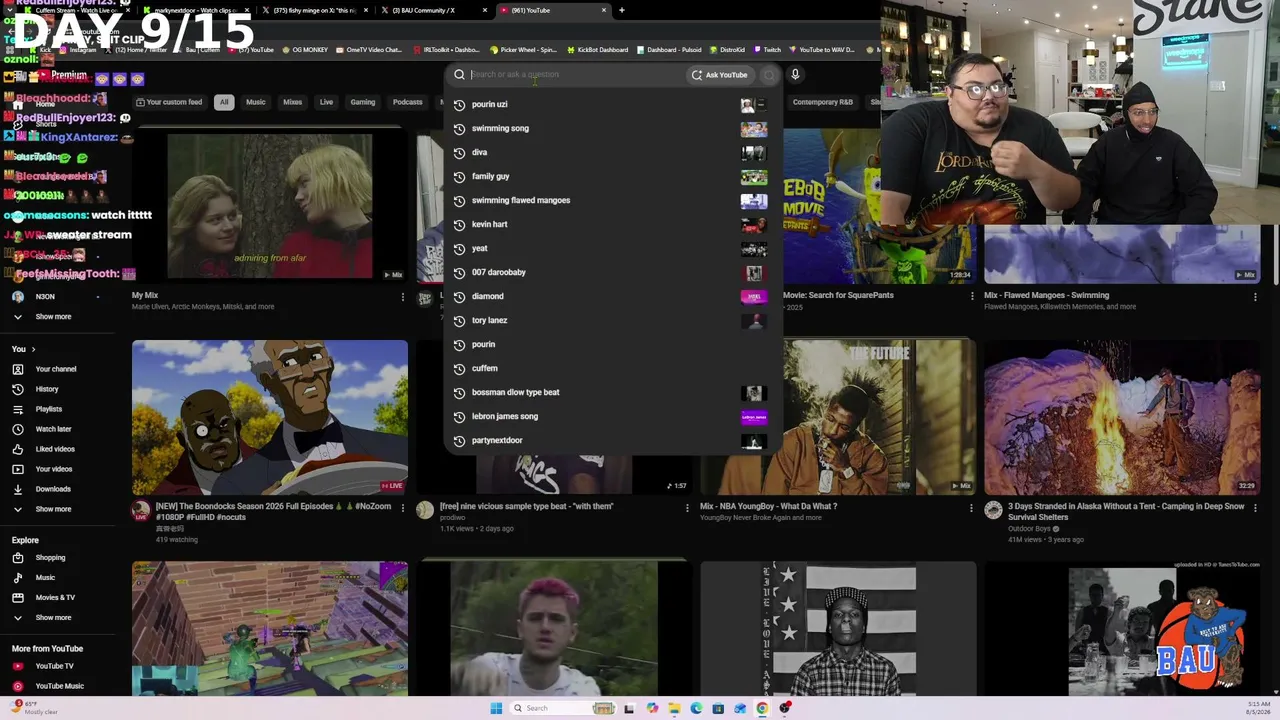Viewport: 1280px width, 720px height.
Task: Choose the 'diva' search suggestion
Action: click(x=479, y=152)
